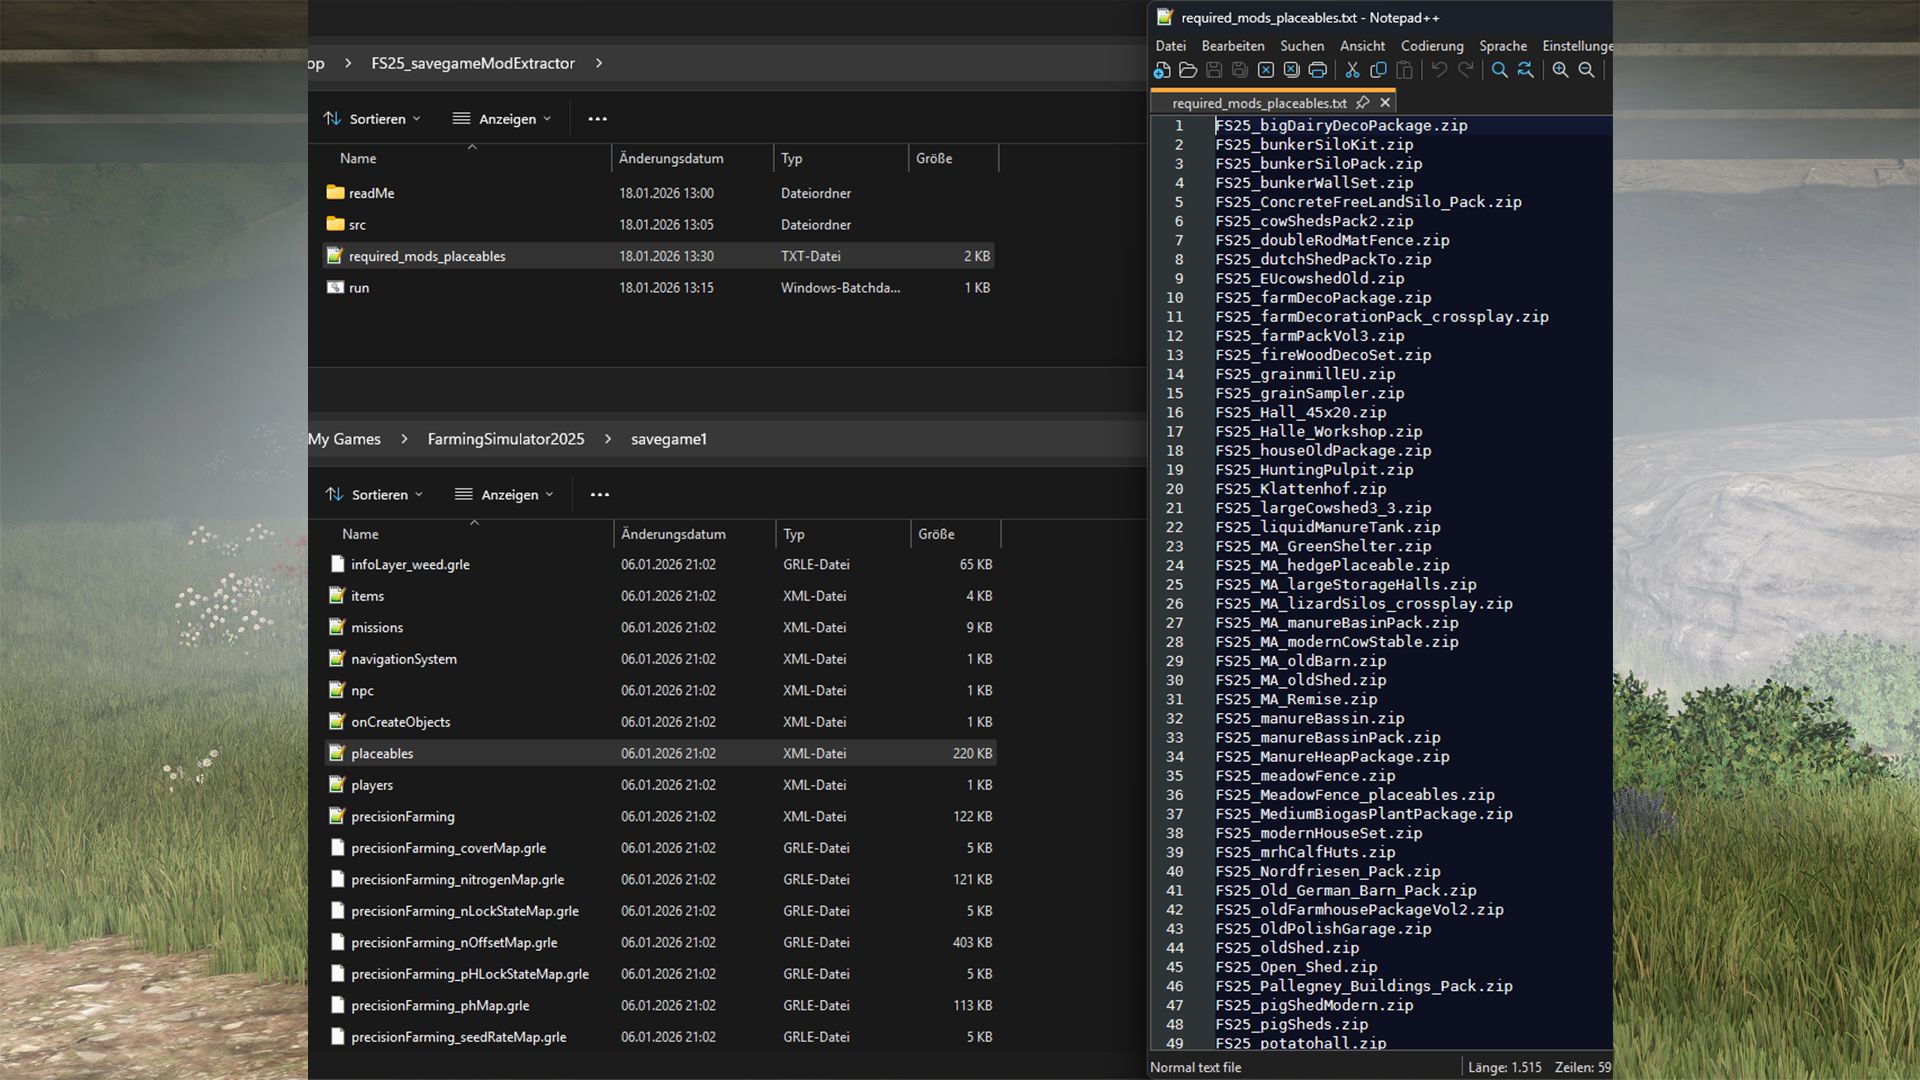This screenshot has width=1920, height=1080.
Task: Open the Codierung menu in Notepad++
Action: click(1432, 46)
